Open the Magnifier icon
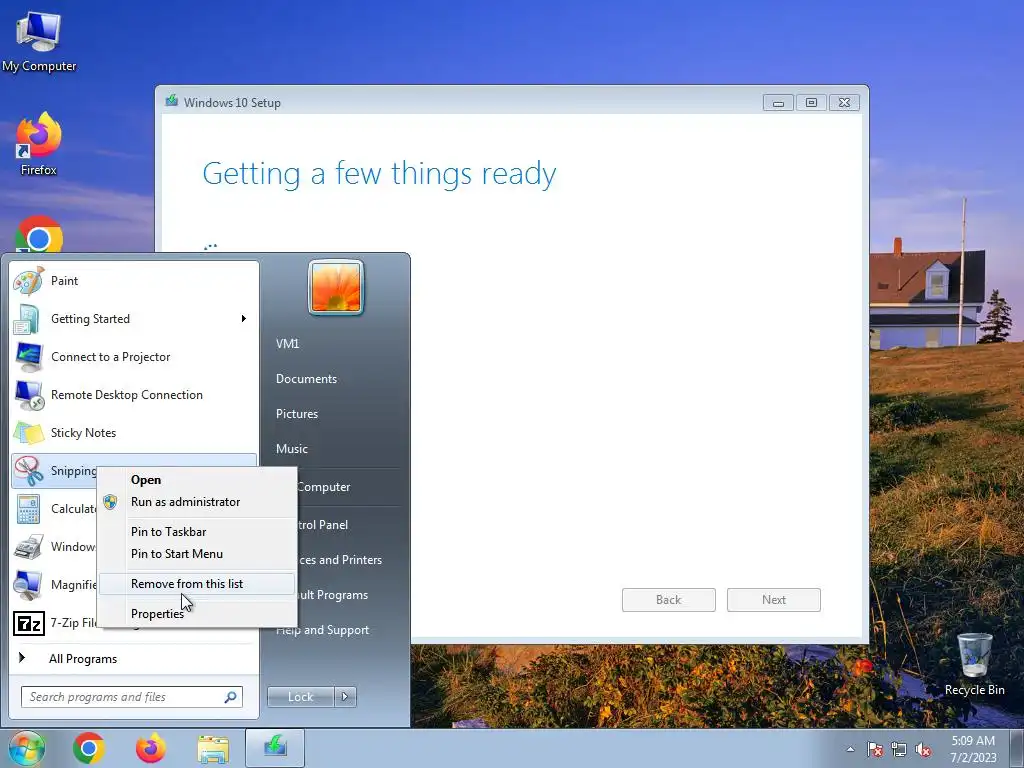 point(29,584)
